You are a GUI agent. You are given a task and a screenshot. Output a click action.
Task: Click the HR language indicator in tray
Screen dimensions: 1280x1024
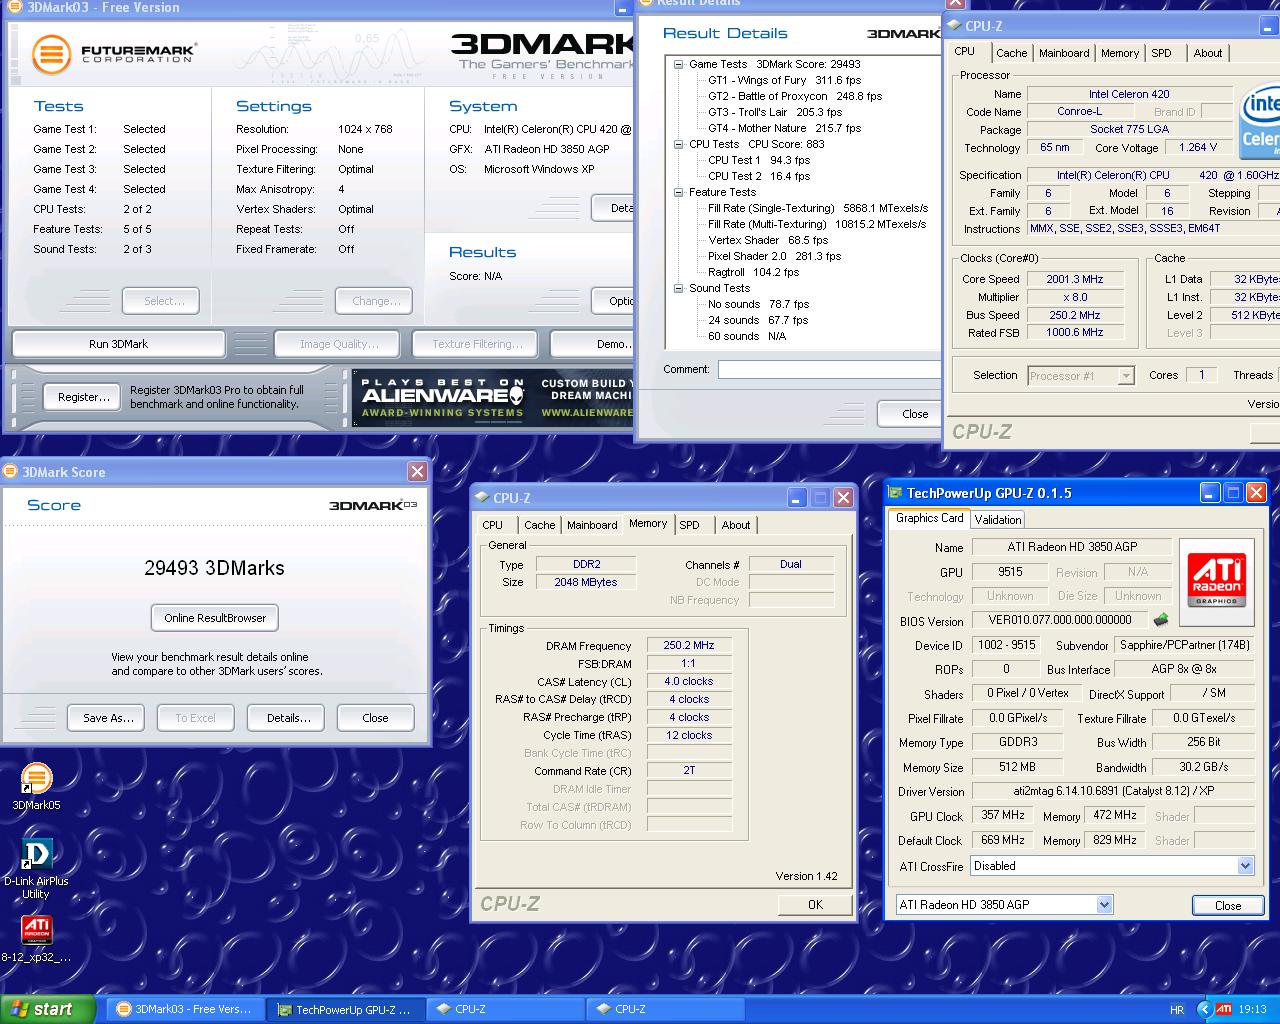click(x=1177, y=1010)
